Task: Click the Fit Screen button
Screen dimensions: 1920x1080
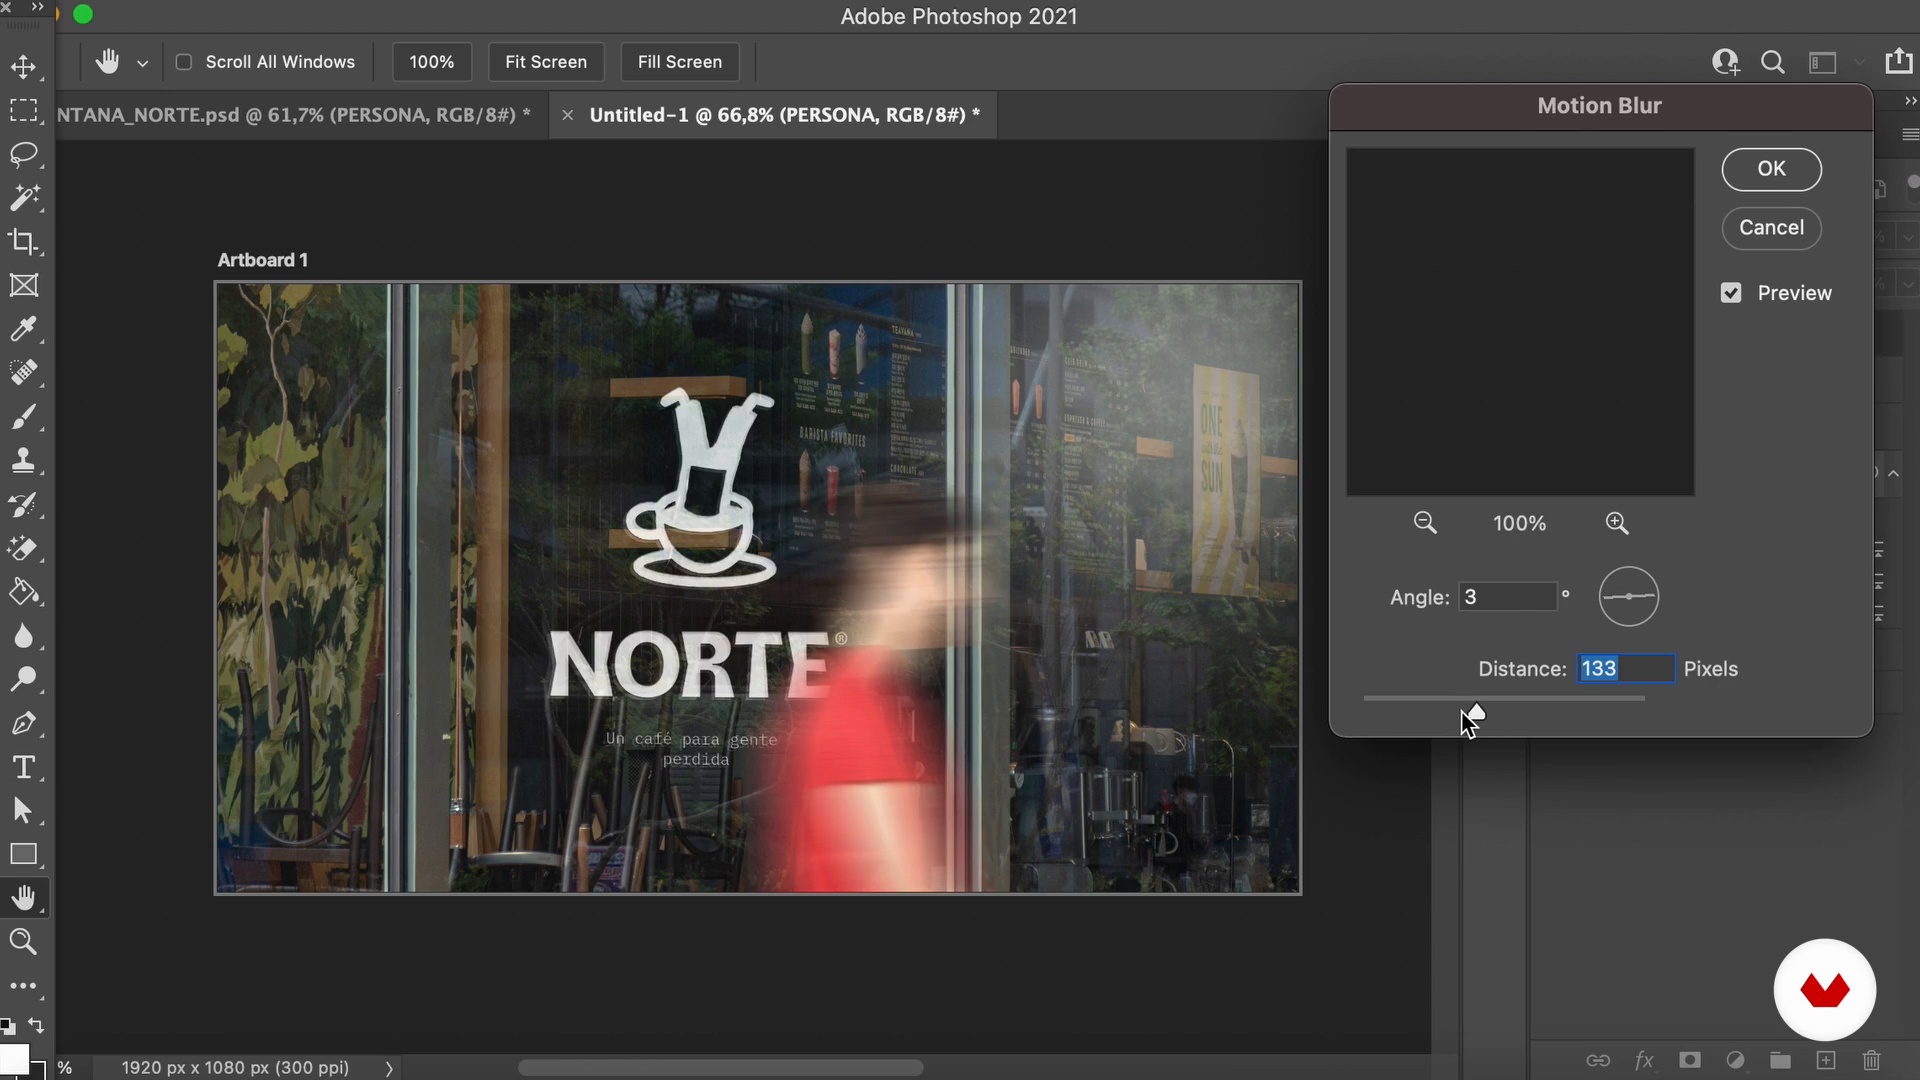Action: (x=546, y=62)
